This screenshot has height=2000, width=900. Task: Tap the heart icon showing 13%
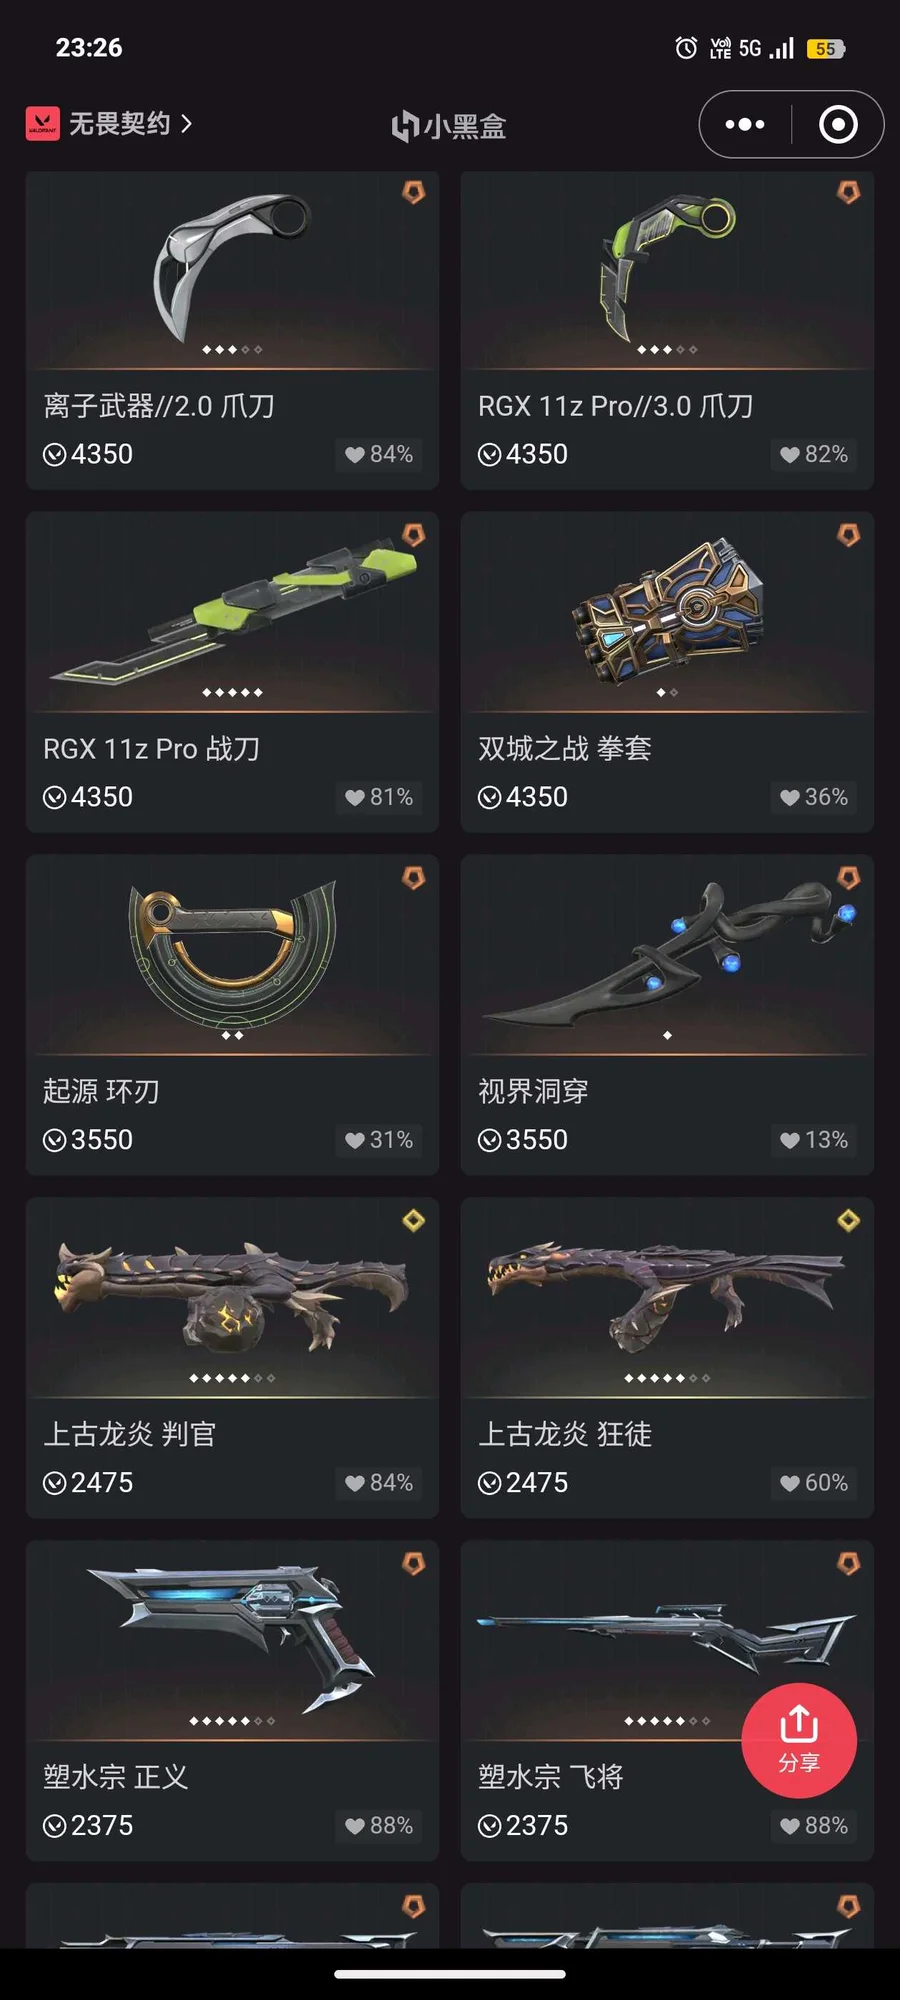[790, 1141]
